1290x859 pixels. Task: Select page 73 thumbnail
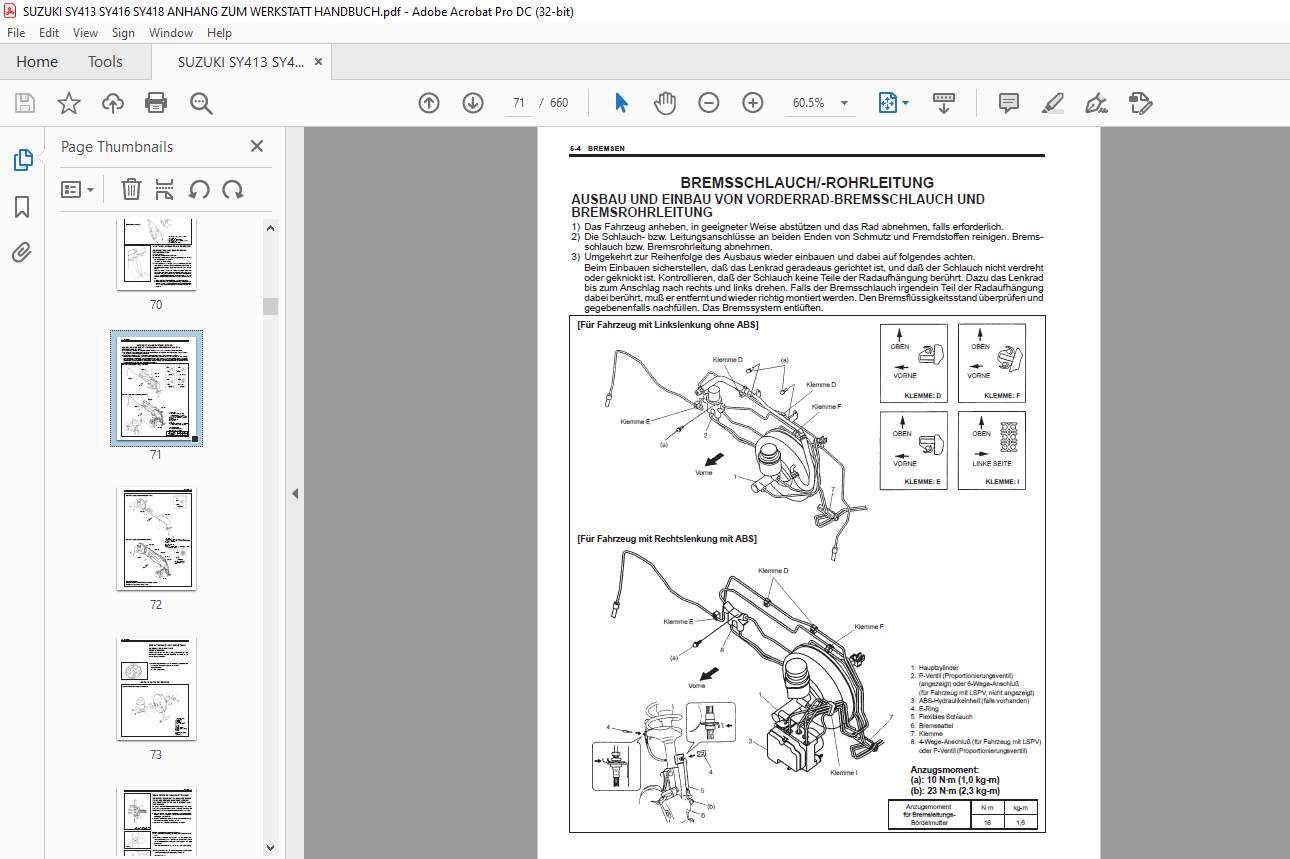tap(156, 689)
